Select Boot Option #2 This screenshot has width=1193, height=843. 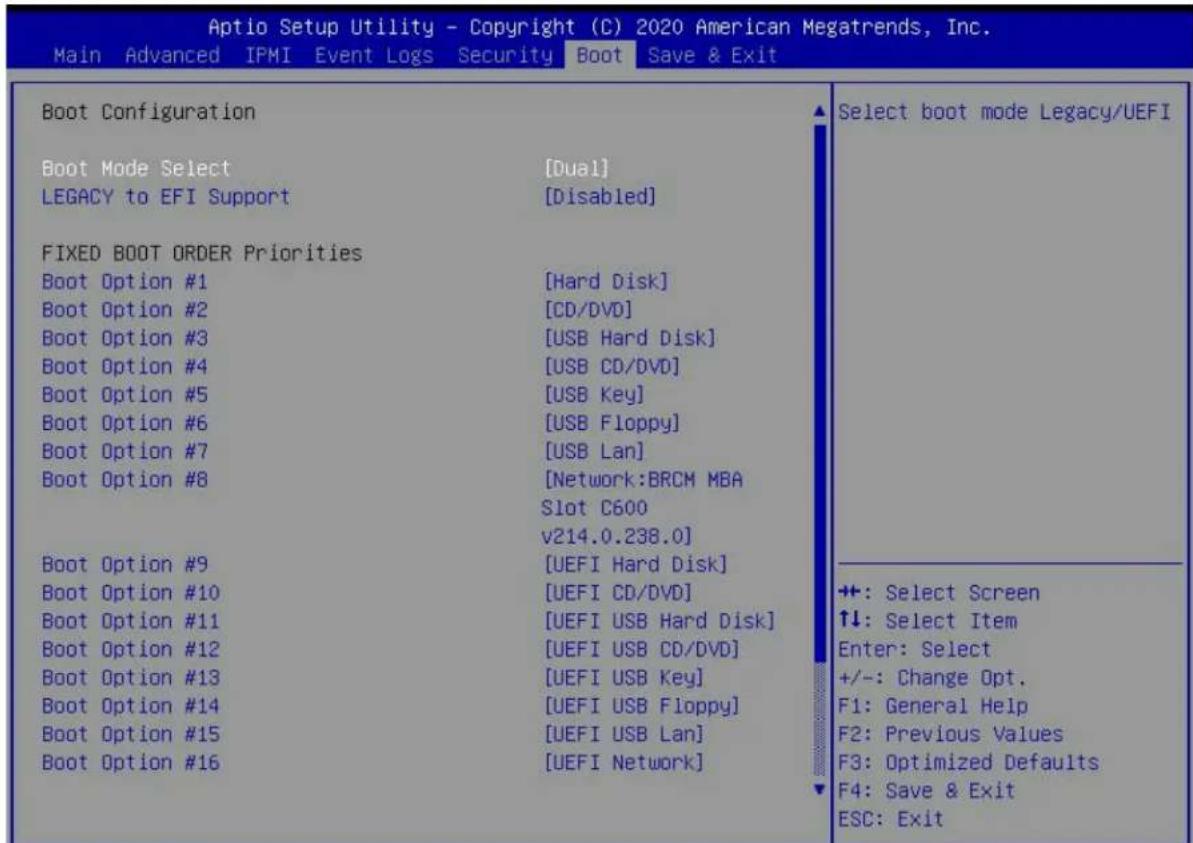(x=124, y=310)
